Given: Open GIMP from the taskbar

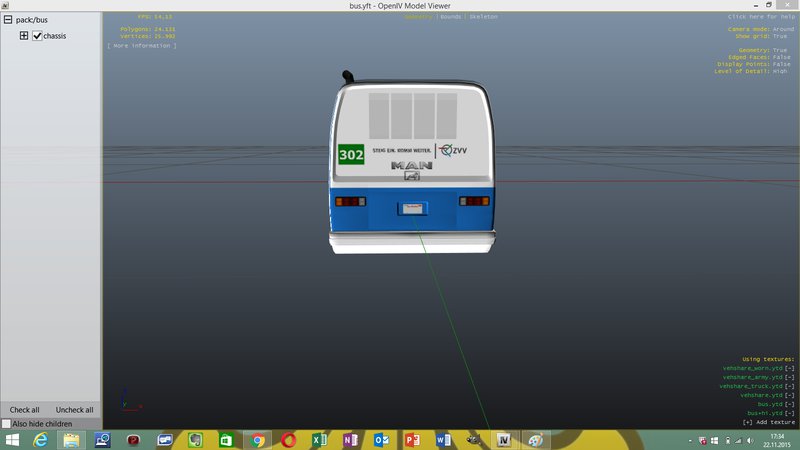Looking at the screenshot, I should pyautogui.click(x=474, y=440).
